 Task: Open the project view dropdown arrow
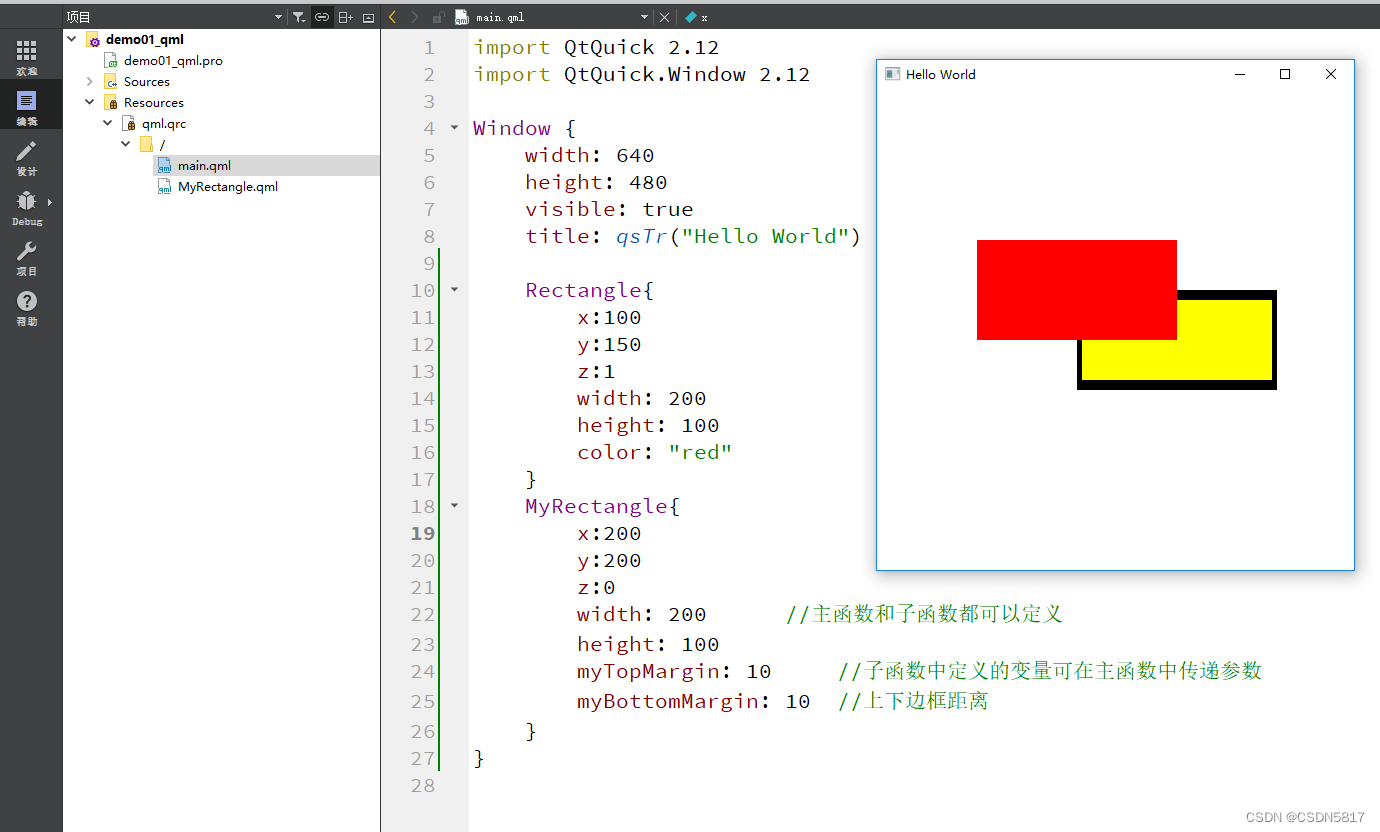[x=278, y=17]
